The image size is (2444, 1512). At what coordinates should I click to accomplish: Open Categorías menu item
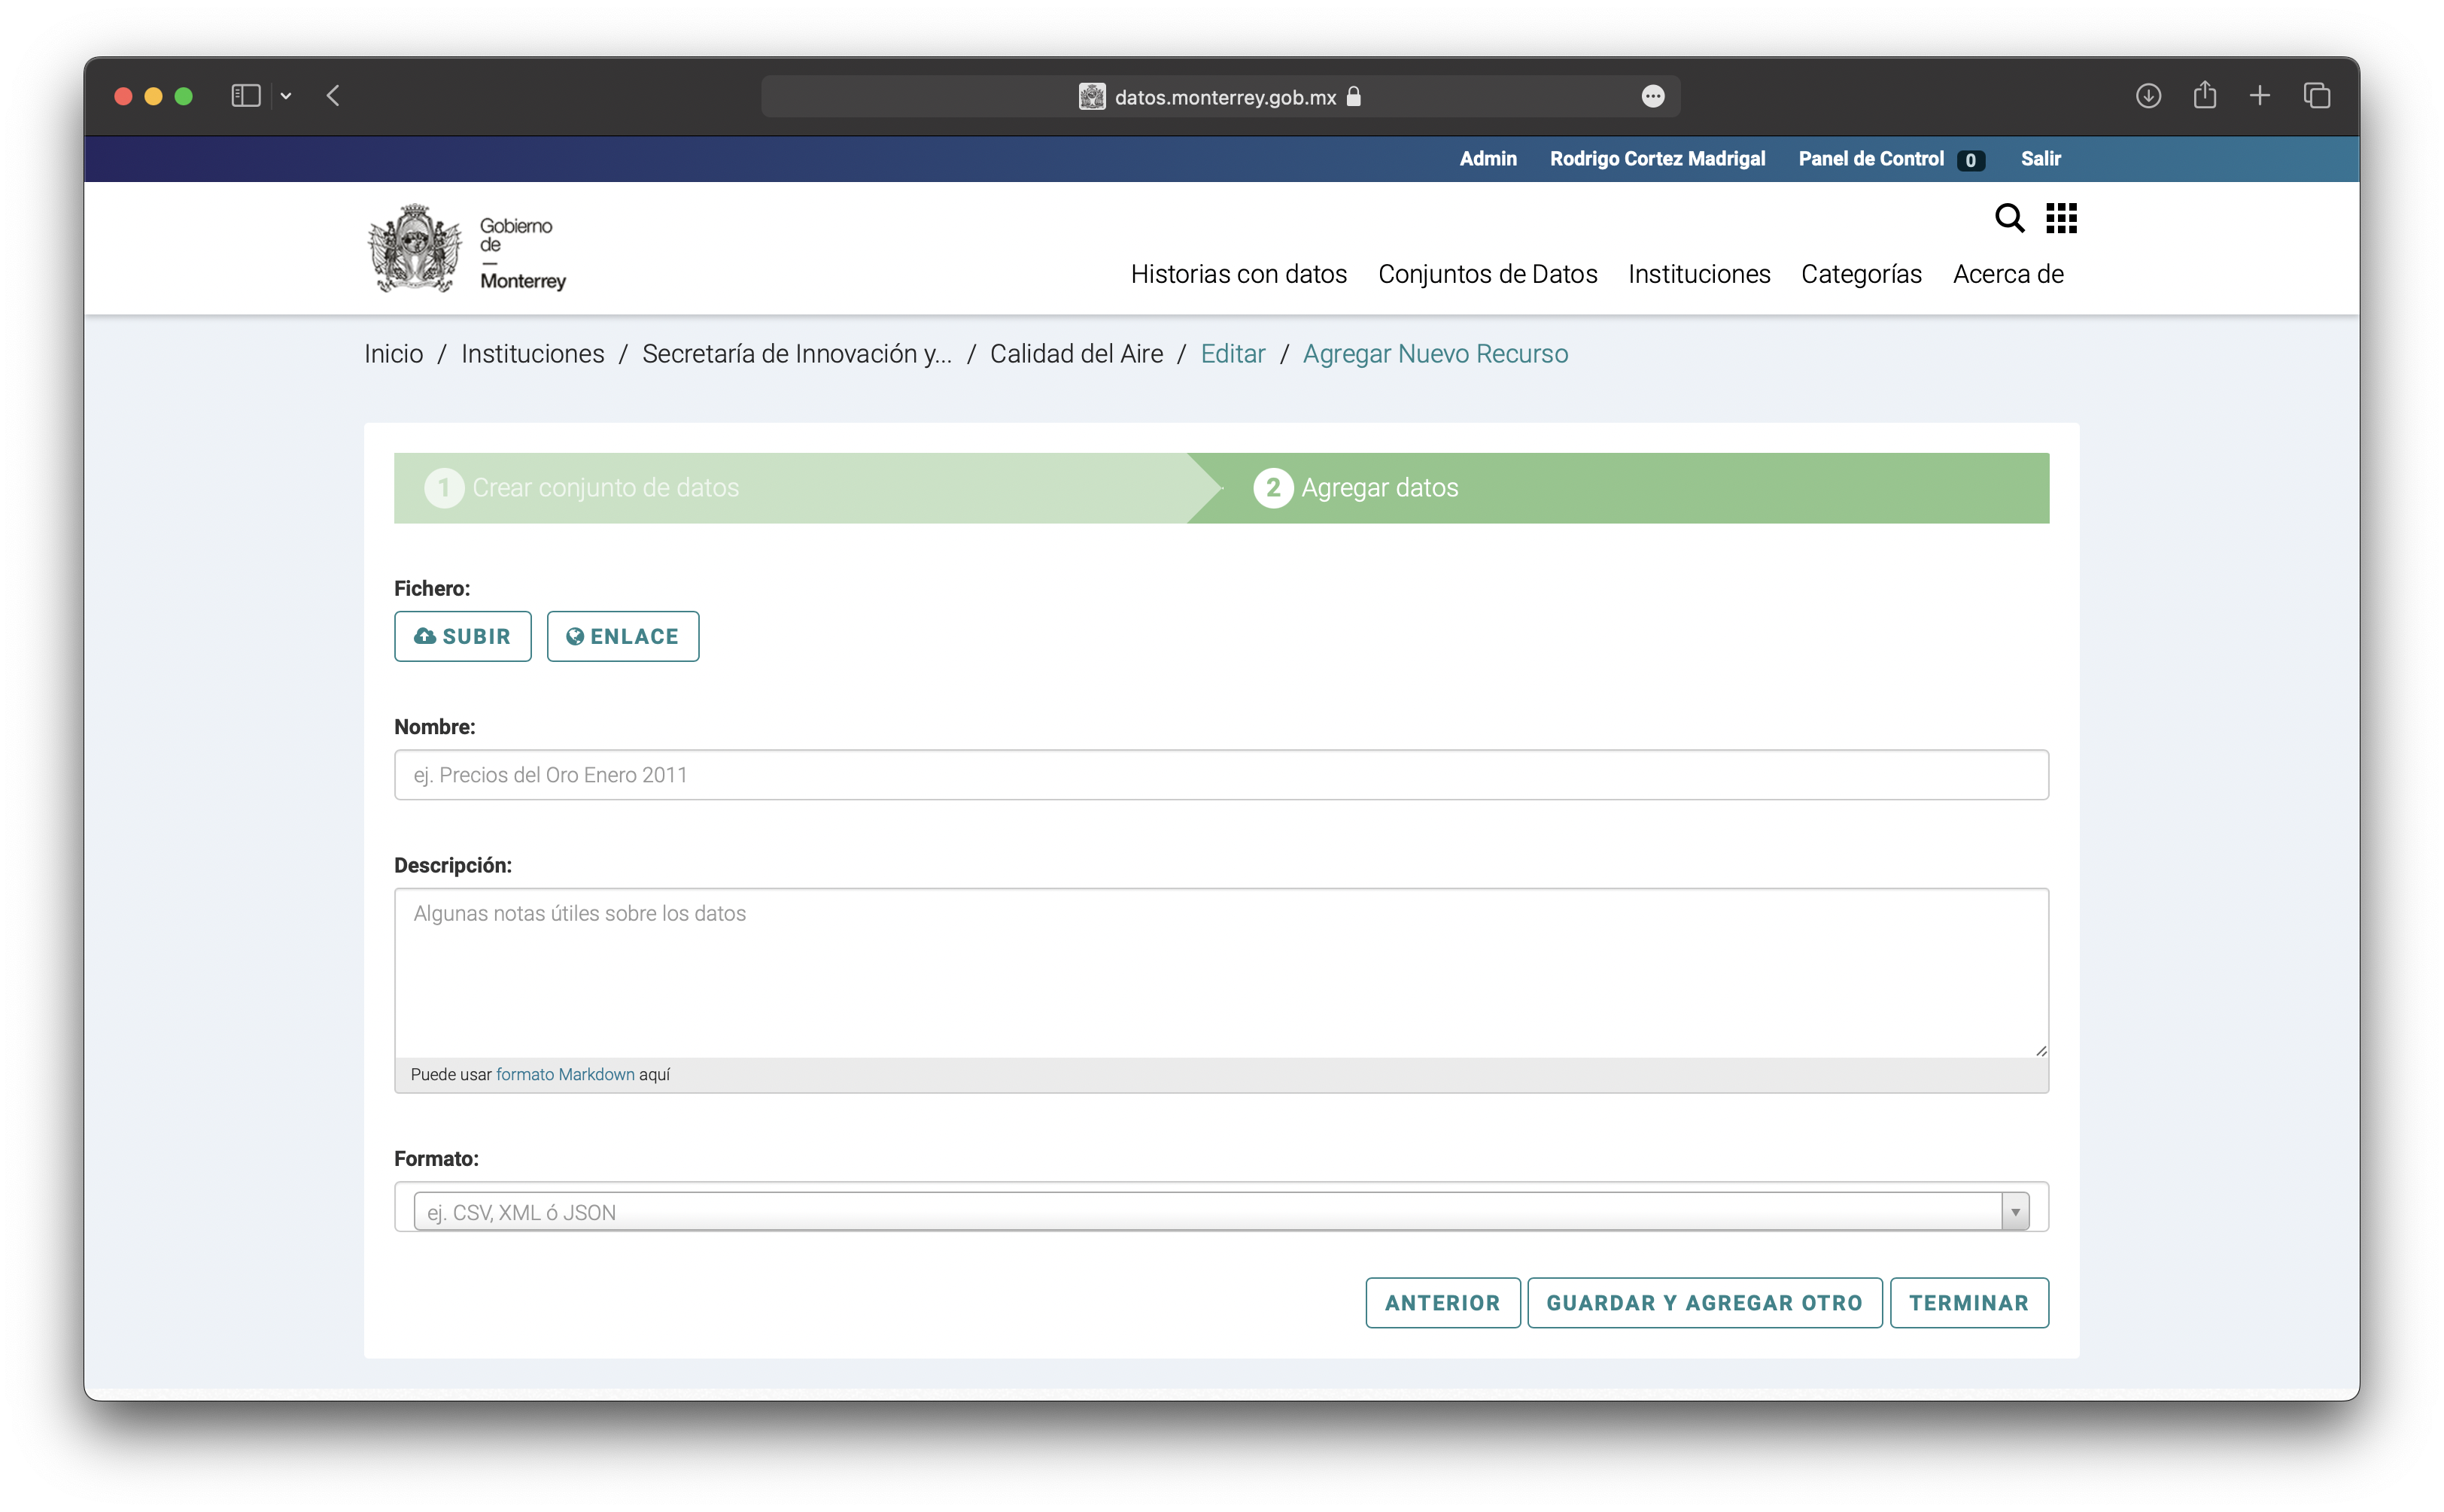click(1861, 274)
